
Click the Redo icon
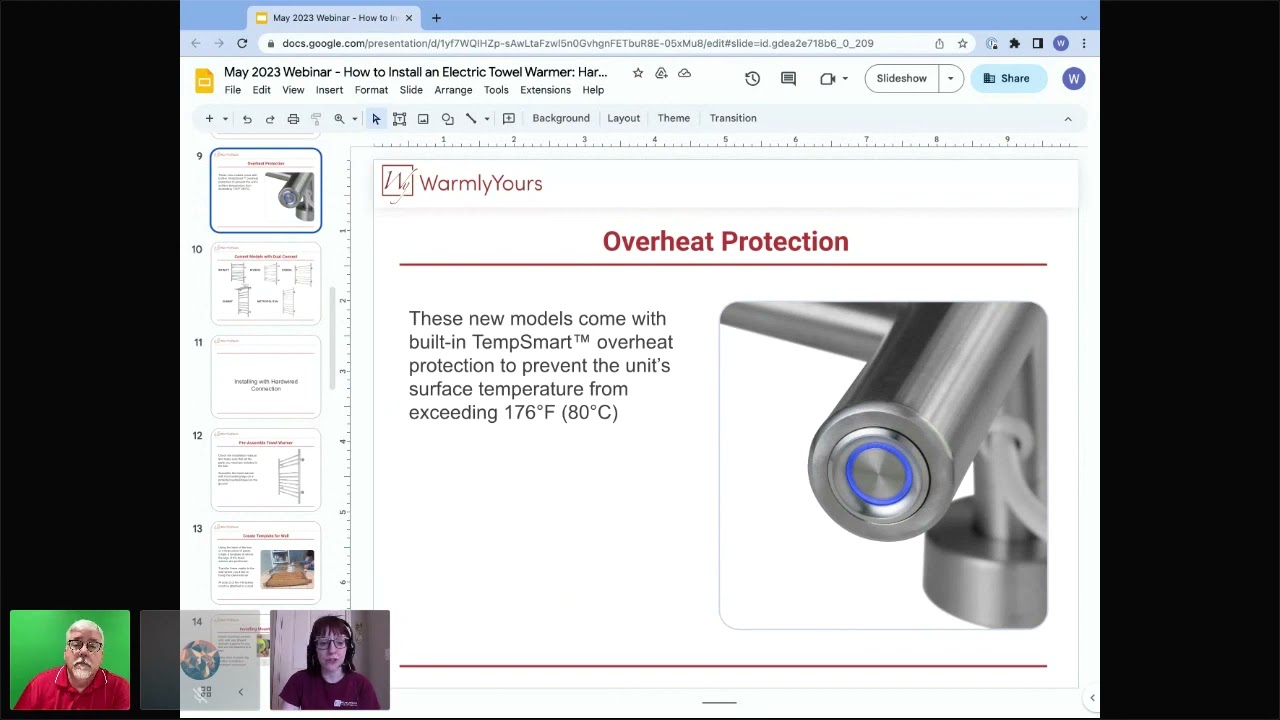tap(270, 118)
